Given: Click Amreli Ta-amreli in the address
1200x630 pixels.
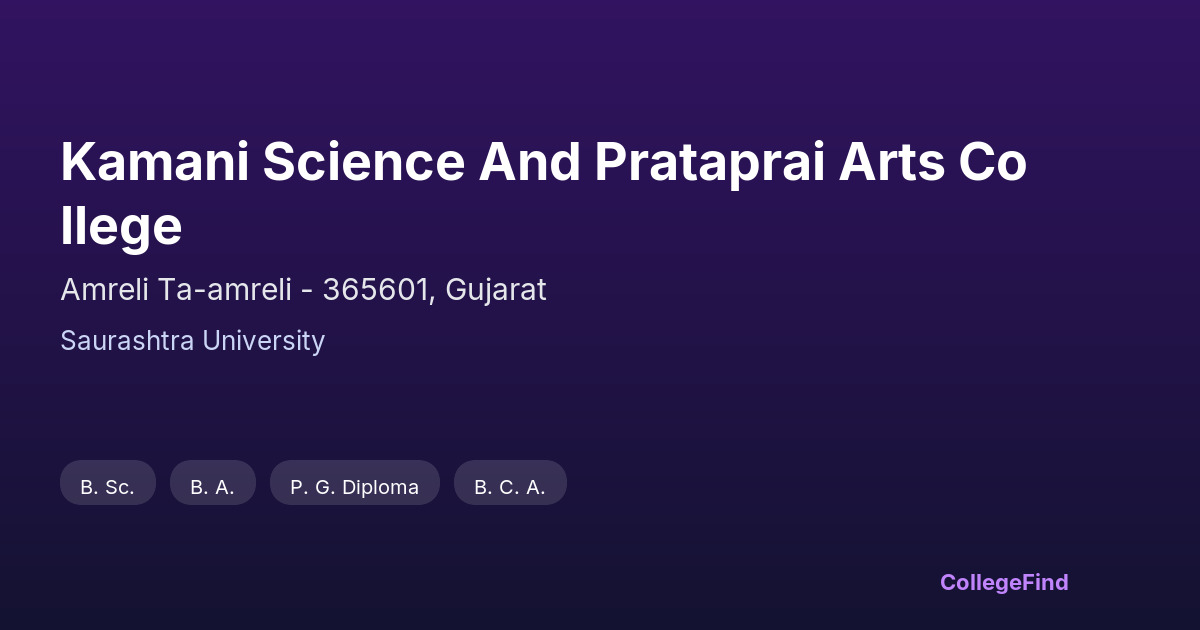Looking at the screenshot, I should (x=175, y=290).
